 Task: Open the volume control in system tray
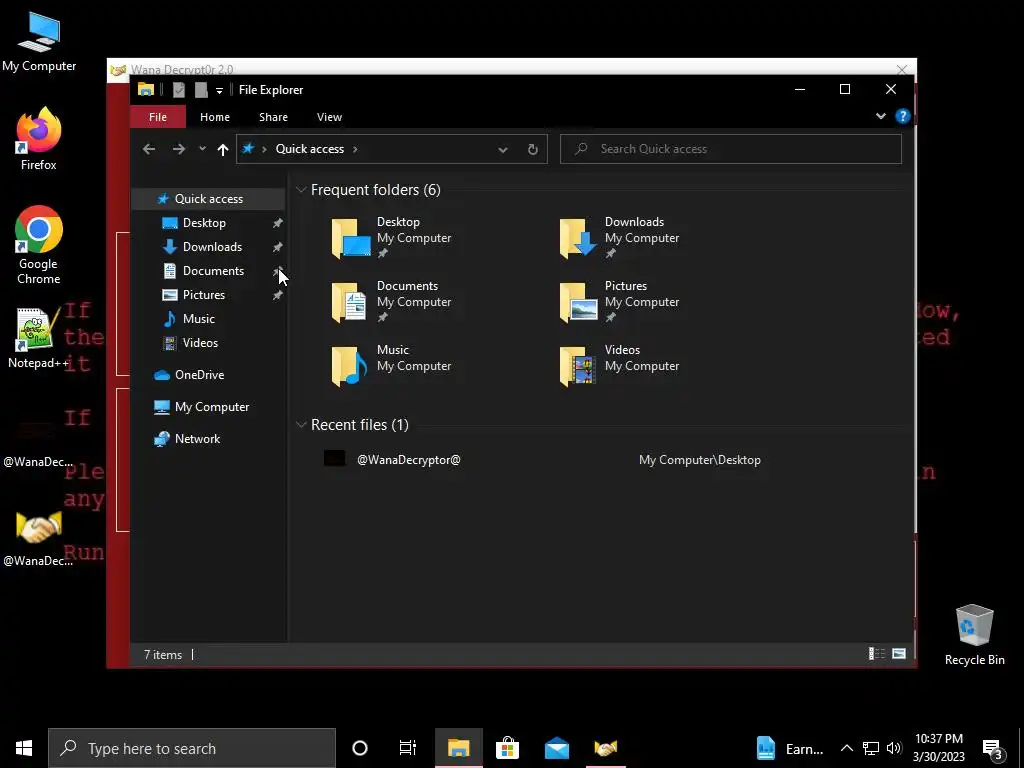894,748
